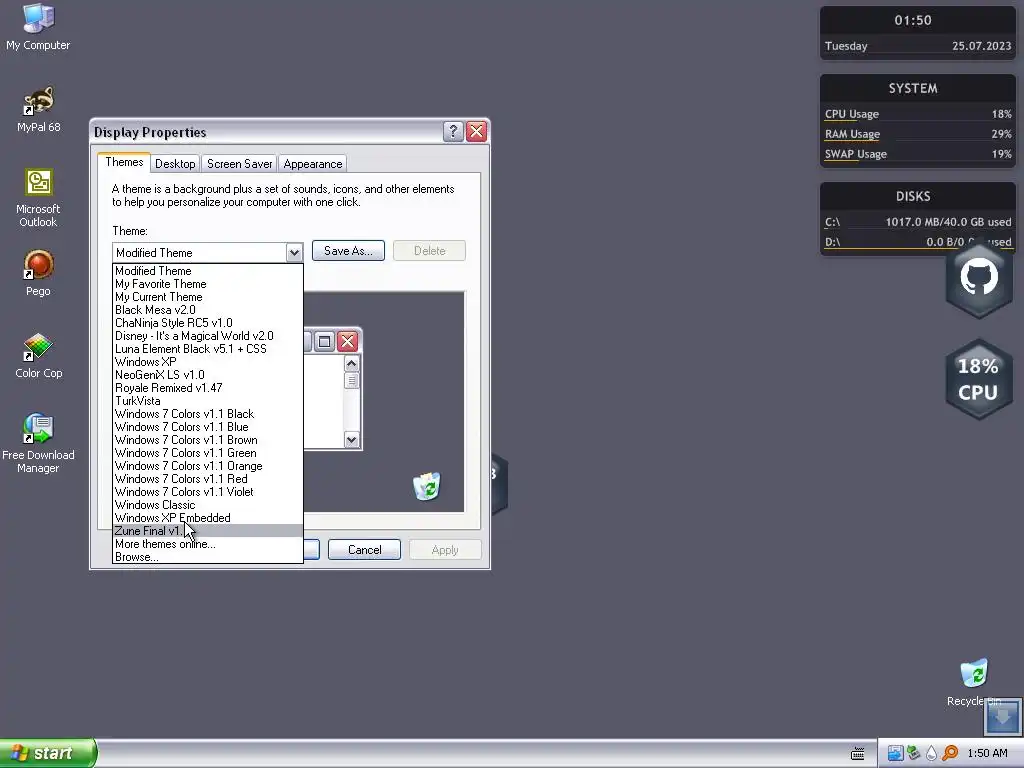Viewport: 1024px width, 768px height.
Task: Click the Tuesday 25.07.2023 date line
Action: (x=918, y=46)
